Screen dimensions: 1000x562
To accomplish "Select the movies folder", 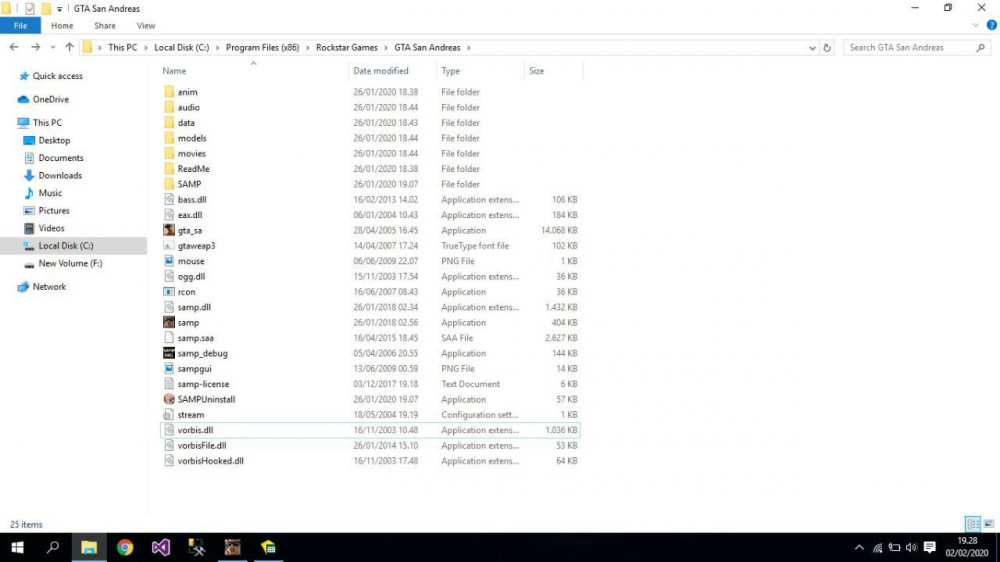I will click(x=191, y=154).
